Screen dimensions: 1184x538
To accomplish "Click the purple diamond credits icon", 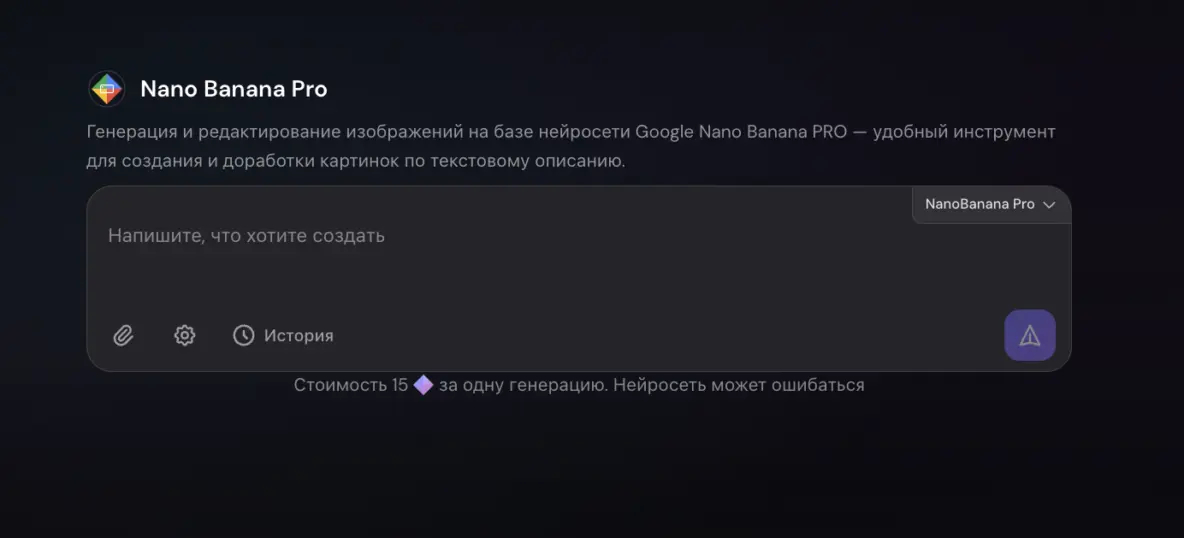I will [x=423, y=385].
